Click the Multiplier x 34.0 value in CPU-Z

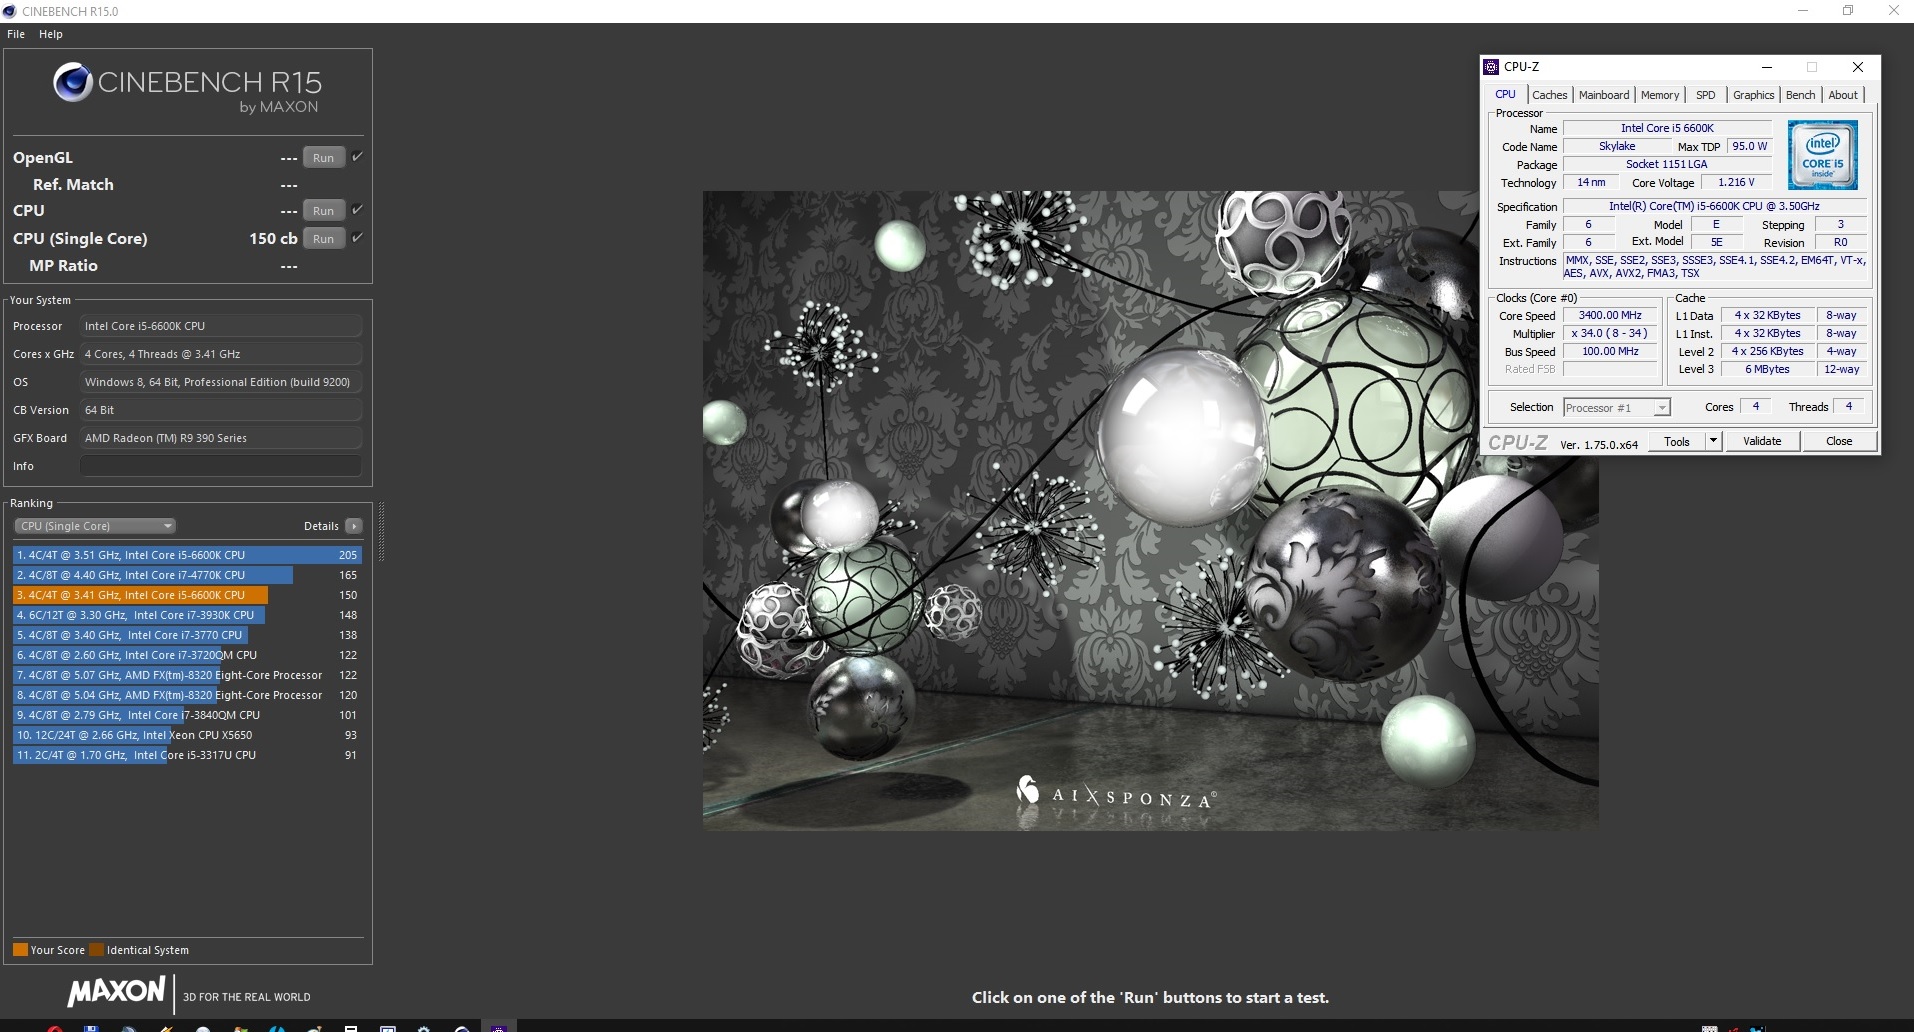coord(1610,333)
